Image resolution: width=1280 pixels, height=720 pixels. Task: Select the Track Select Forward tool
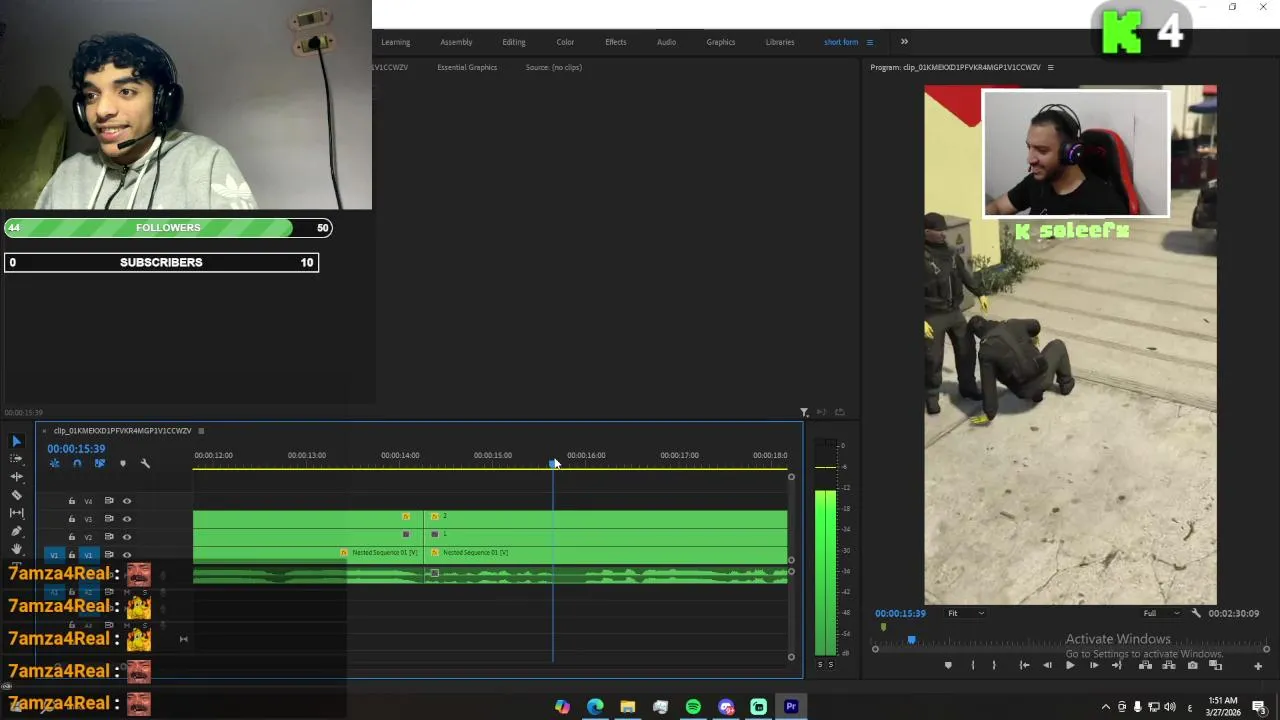click(x=16, y=458)
